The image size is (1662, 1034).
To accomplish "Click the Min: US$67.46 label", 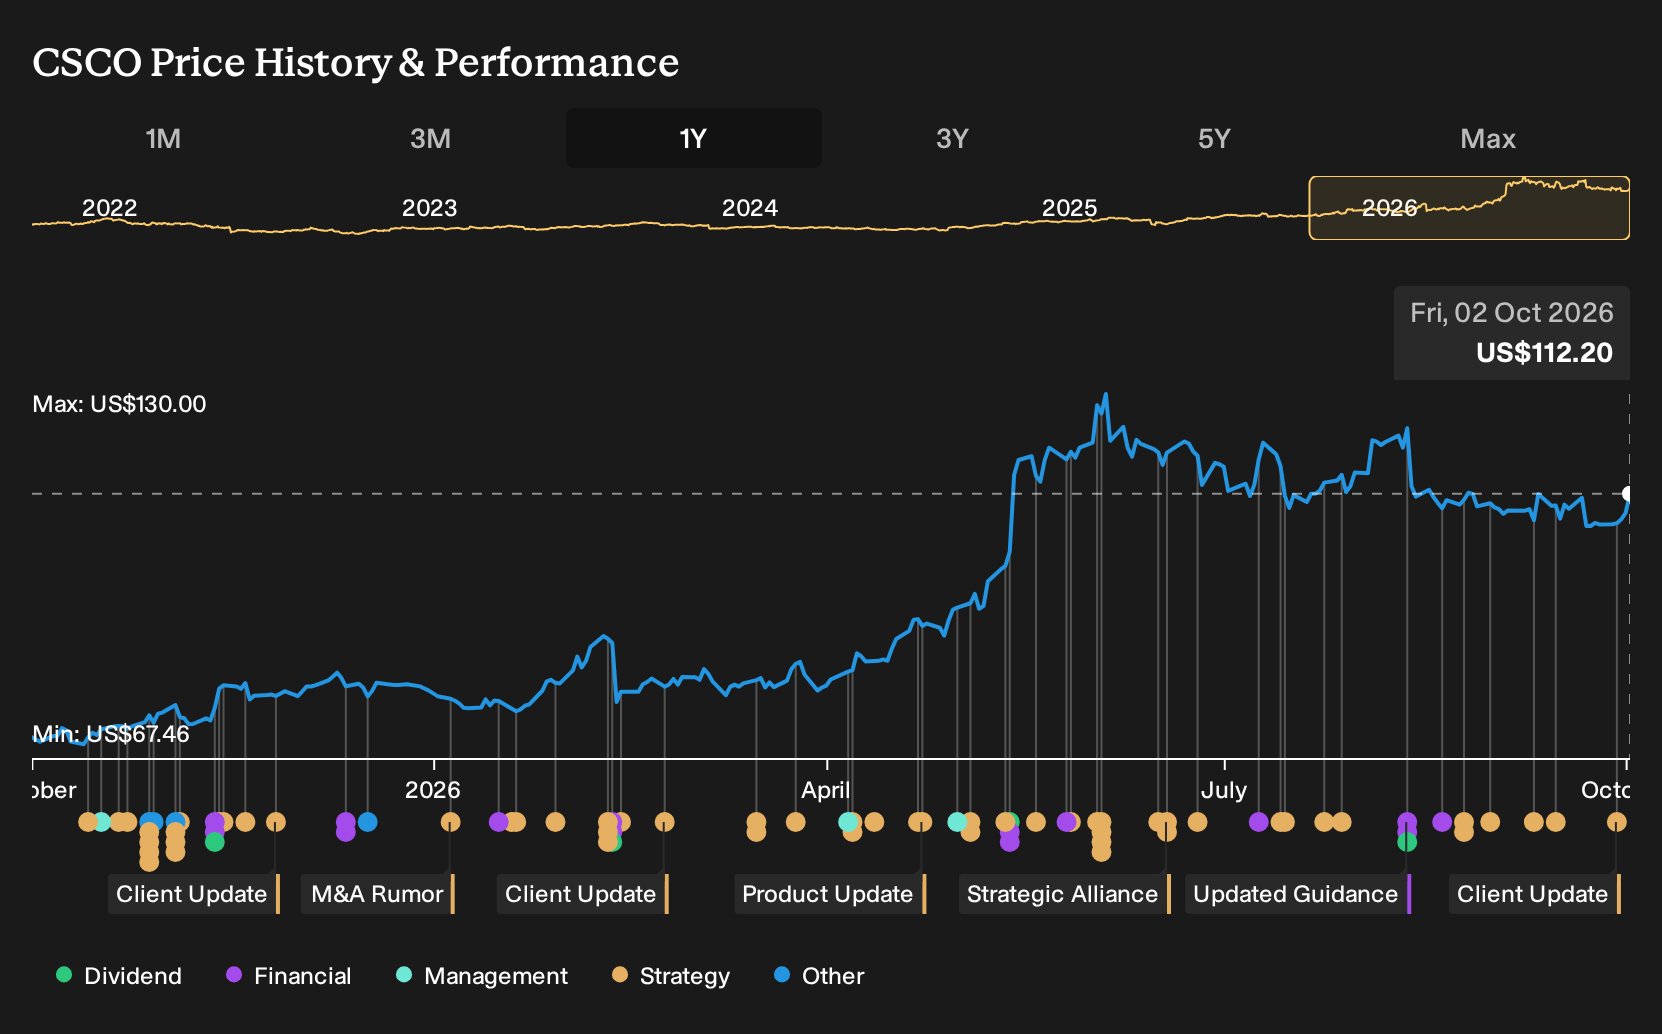I will tap(111, 734).
